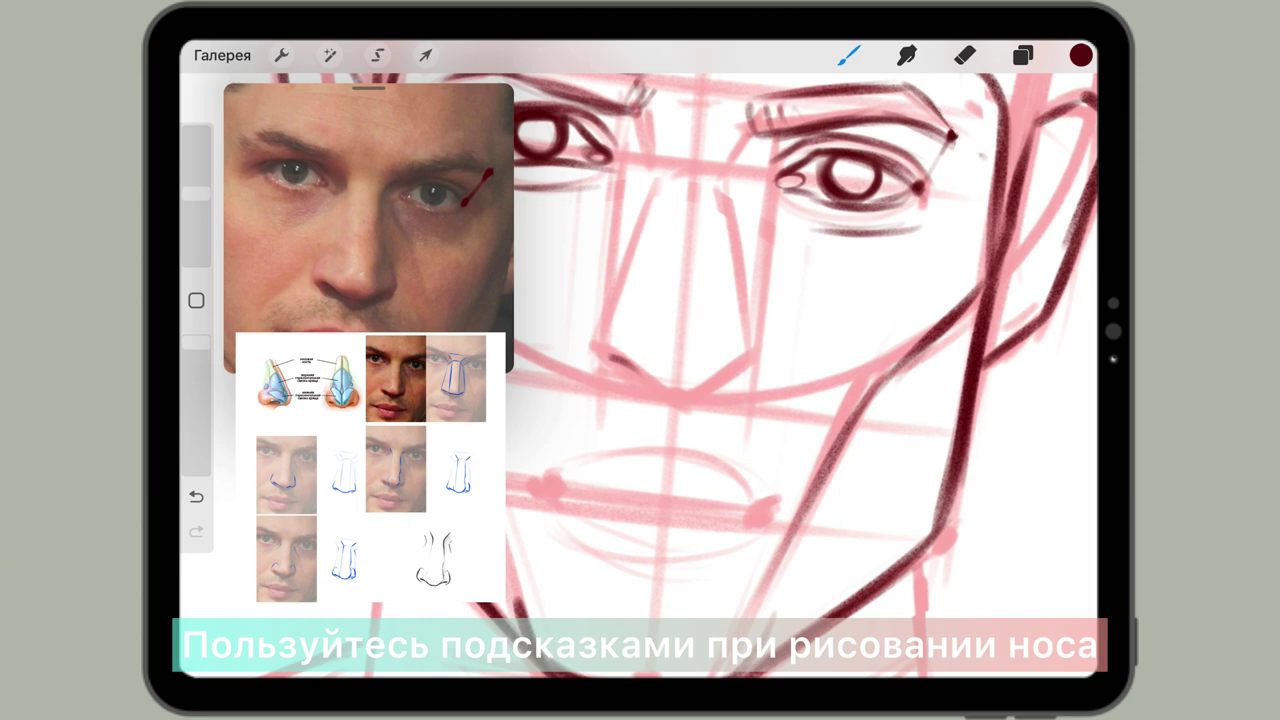This screenshot has height=720, width=1280.
Task: Activate the Transform arrow tool
Action: [x=426, y=56]
